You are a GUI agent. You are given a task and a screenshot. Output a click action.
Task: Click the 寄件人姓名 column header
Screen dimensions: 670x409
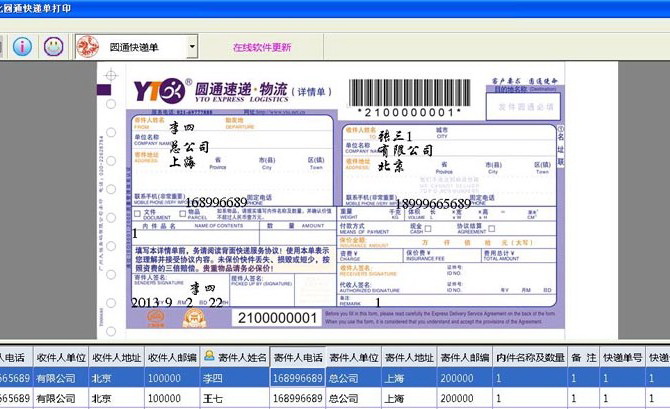tap(235, 358)
